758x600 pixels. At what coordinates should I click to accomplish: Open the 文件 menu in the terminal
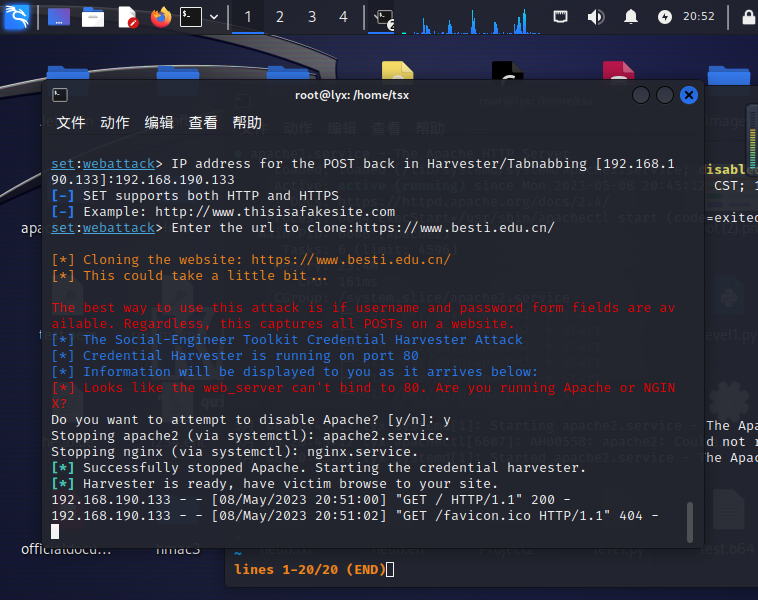pos(71,123)
